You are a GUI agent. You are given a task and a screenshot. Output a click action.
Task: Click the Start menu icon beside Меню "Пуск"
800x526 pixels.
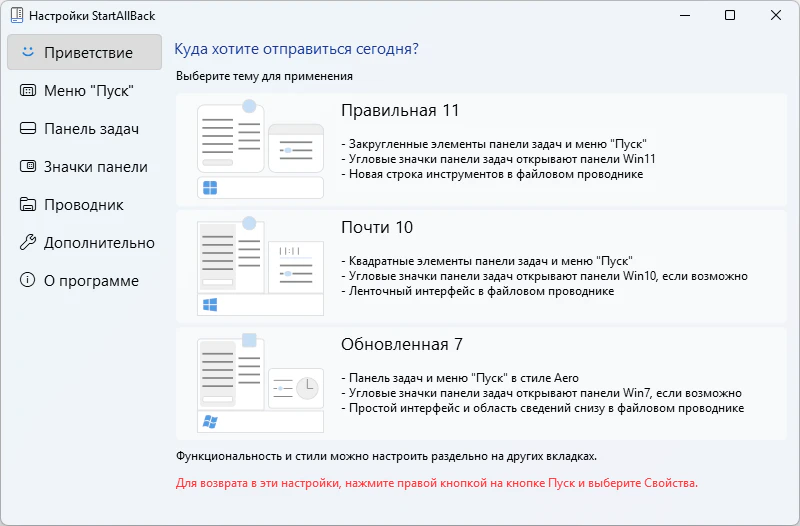pos(28,90)
